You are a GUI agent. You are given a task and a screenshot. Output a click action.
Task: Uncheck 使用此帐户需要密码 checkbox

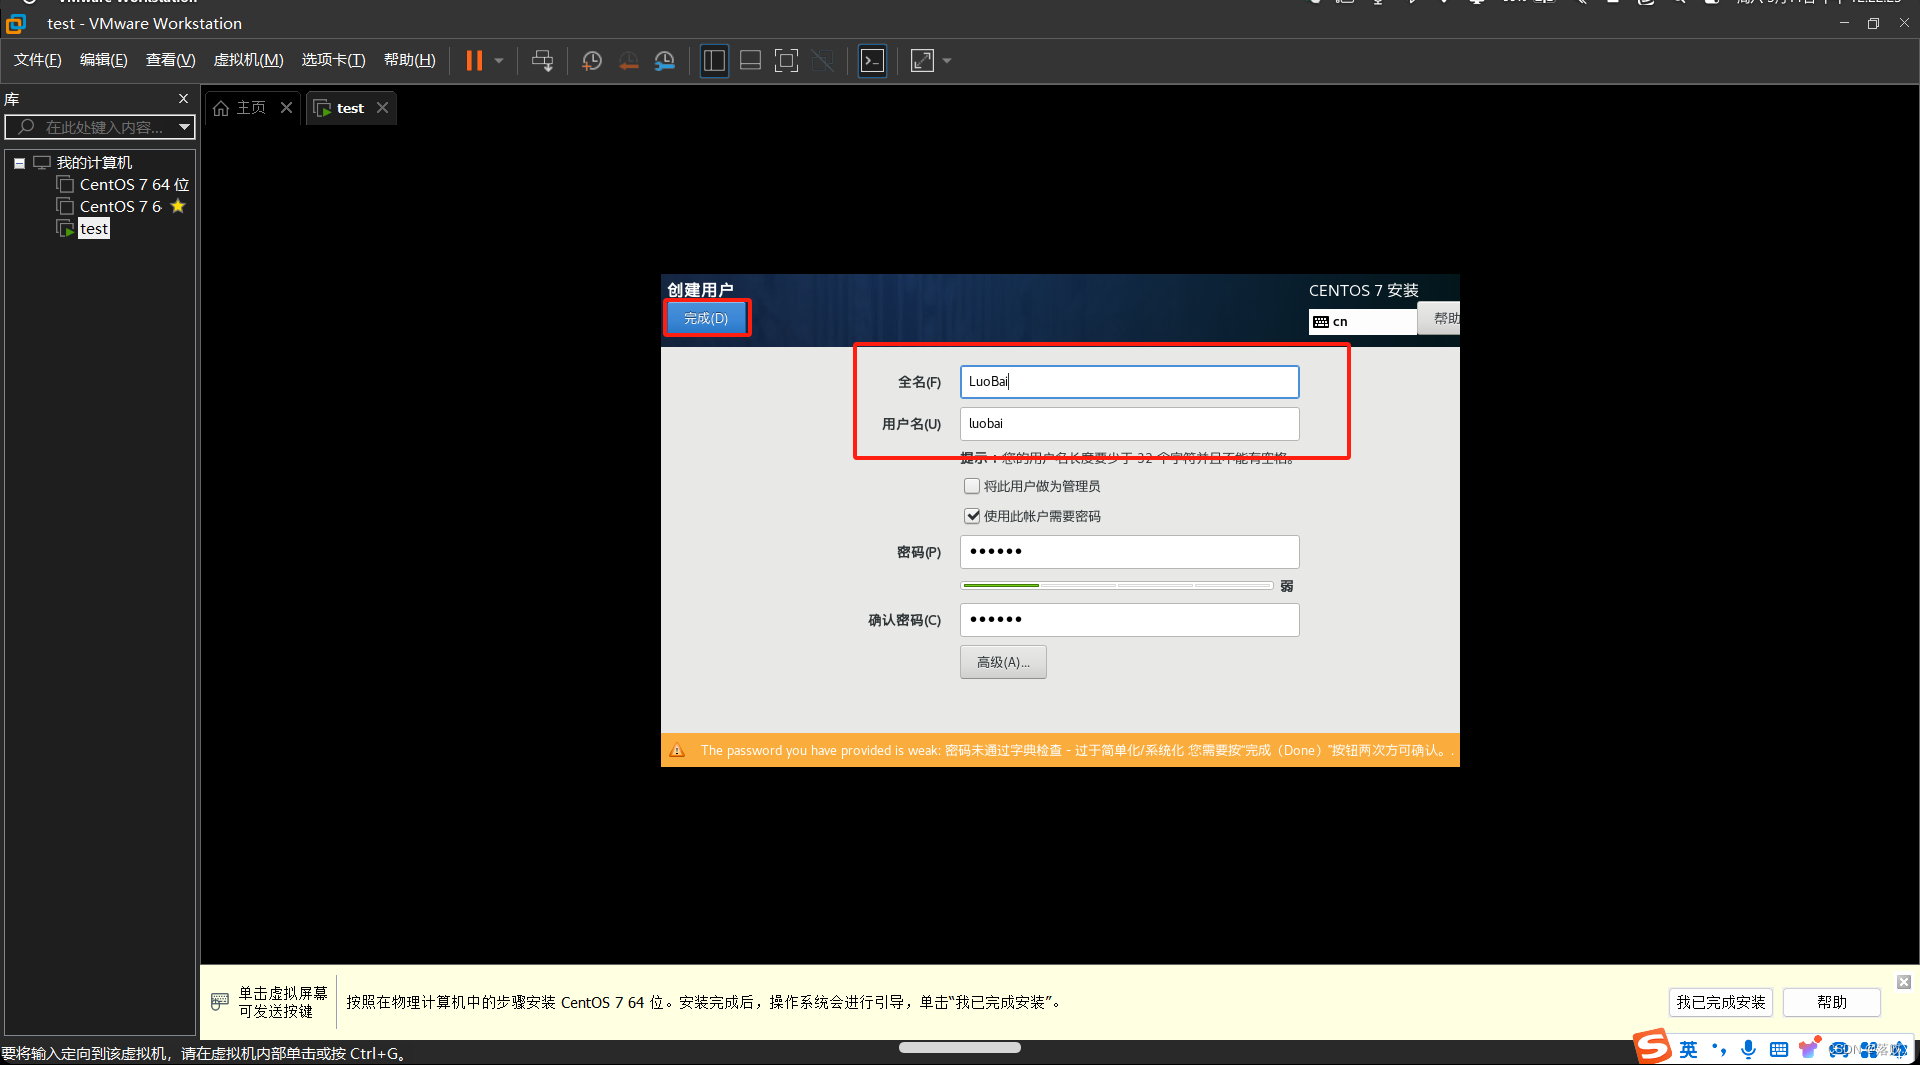[972, 516]
